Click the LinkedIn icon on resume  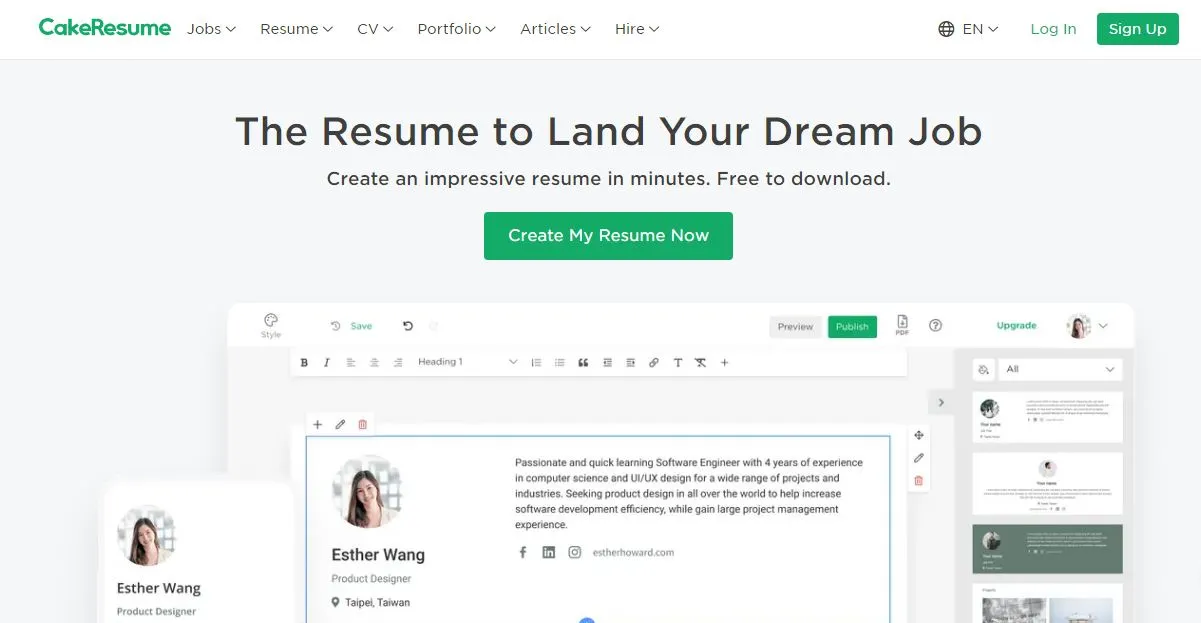click(x=548, y=552)
